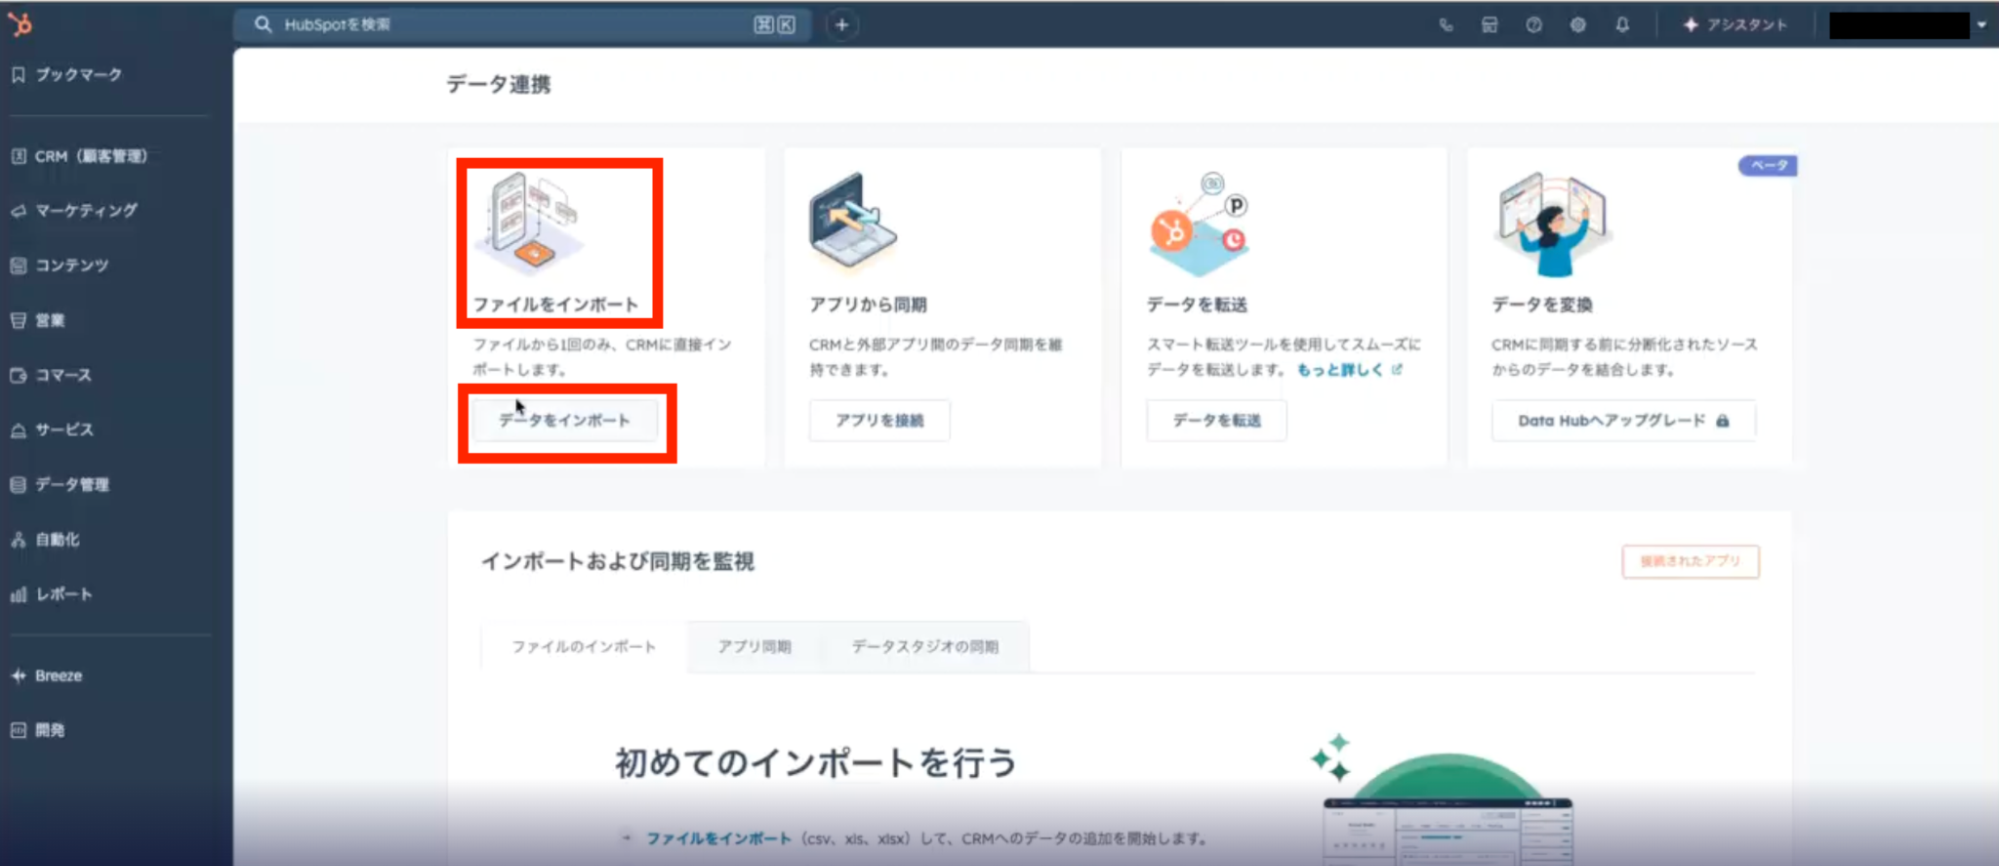The height and width of the screenshot is (866, 1999).
Task: Open the notifications bell
Action: pos(1622,25)
